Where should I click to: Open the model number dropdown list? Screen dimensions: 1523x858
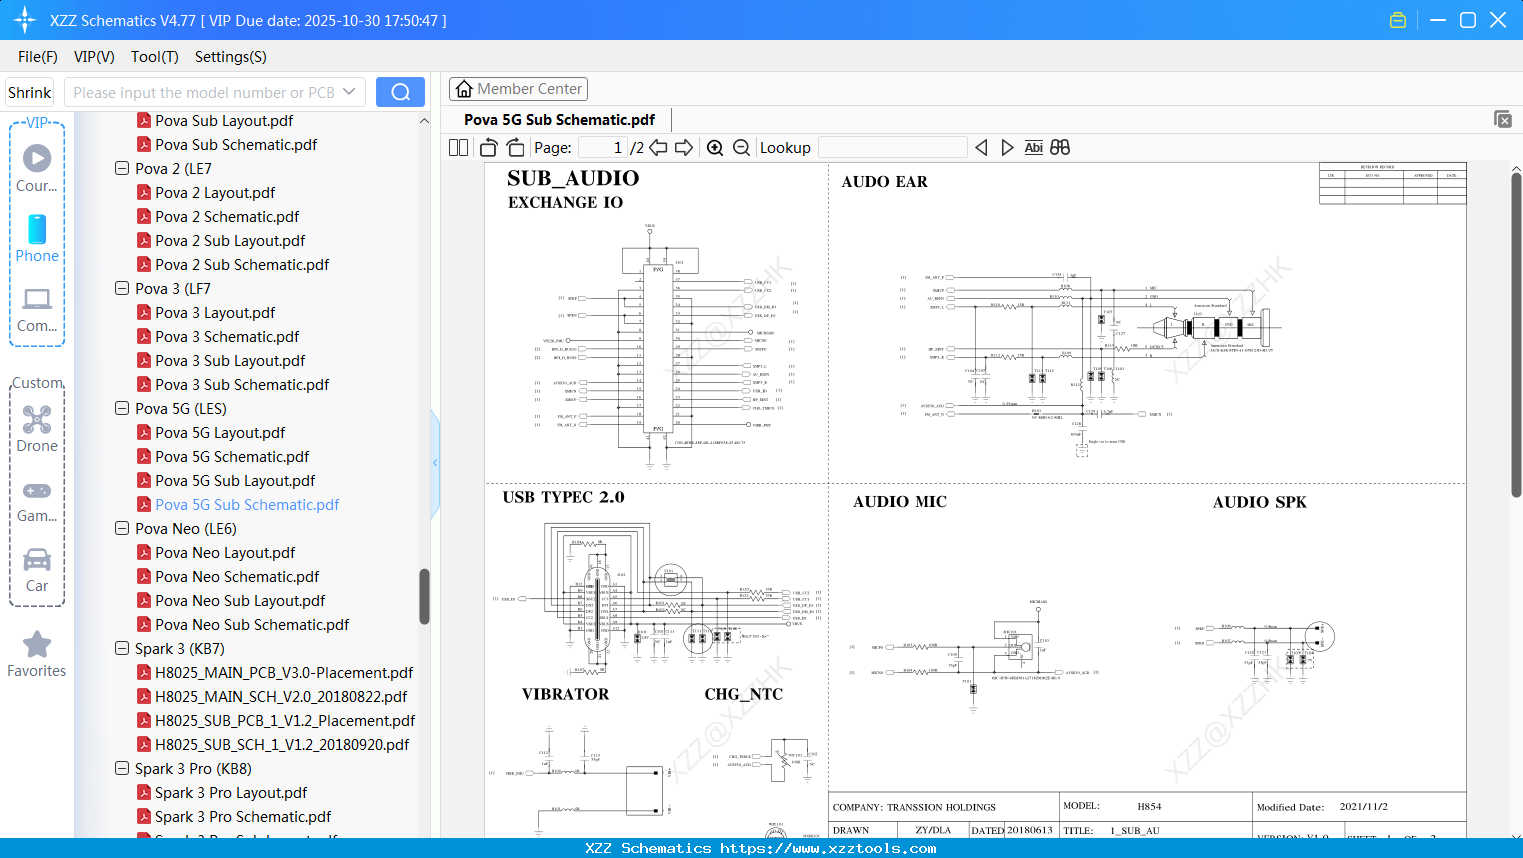click(x=346, y=91)
